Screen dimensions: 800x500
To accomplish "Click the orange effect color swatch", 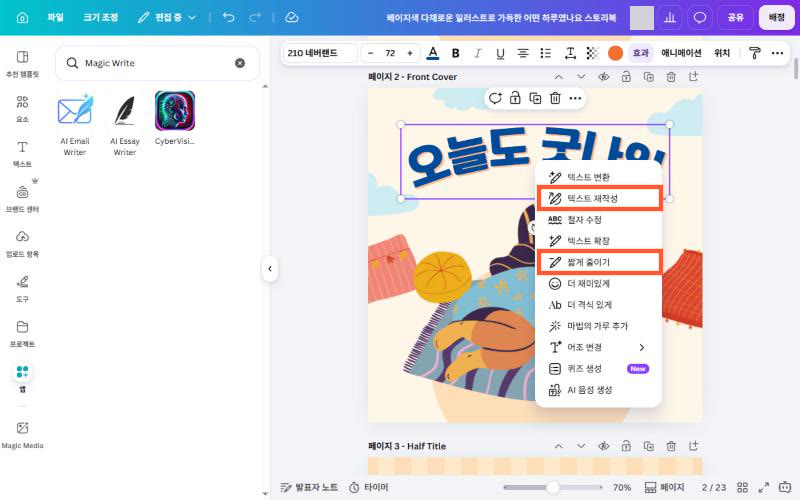I will (615, 53).
